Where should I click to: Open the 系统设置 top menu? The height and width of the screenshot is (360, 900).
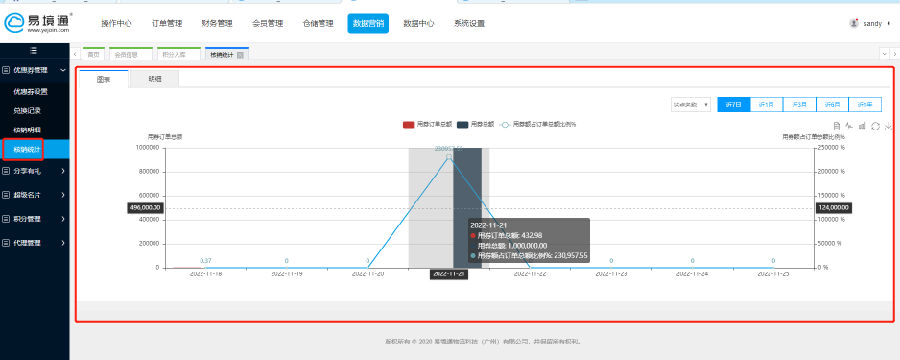(470, 24)
